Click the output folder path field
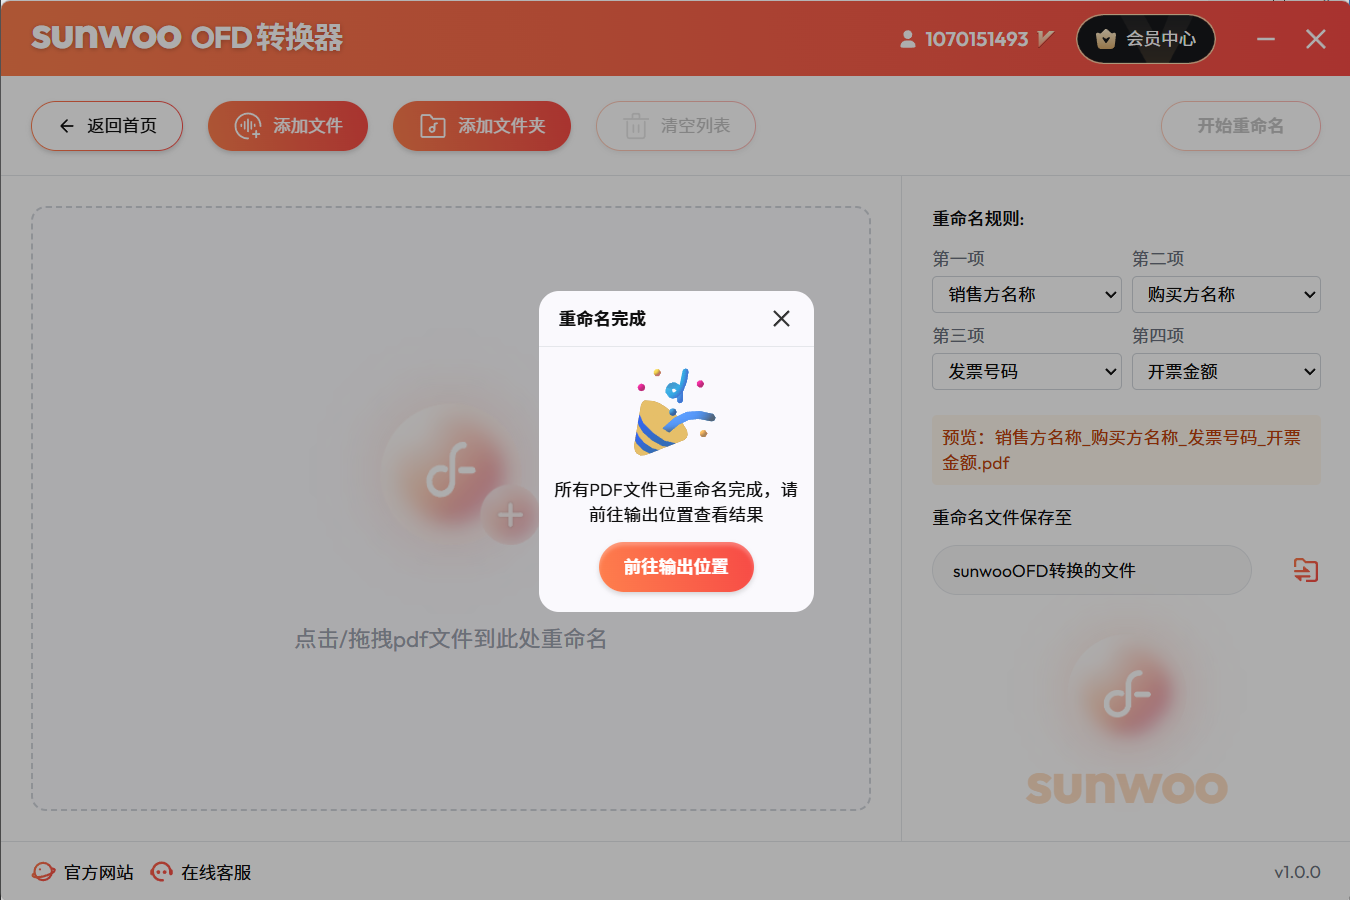Viewport: 1350px width, 900px height. 1092,570
